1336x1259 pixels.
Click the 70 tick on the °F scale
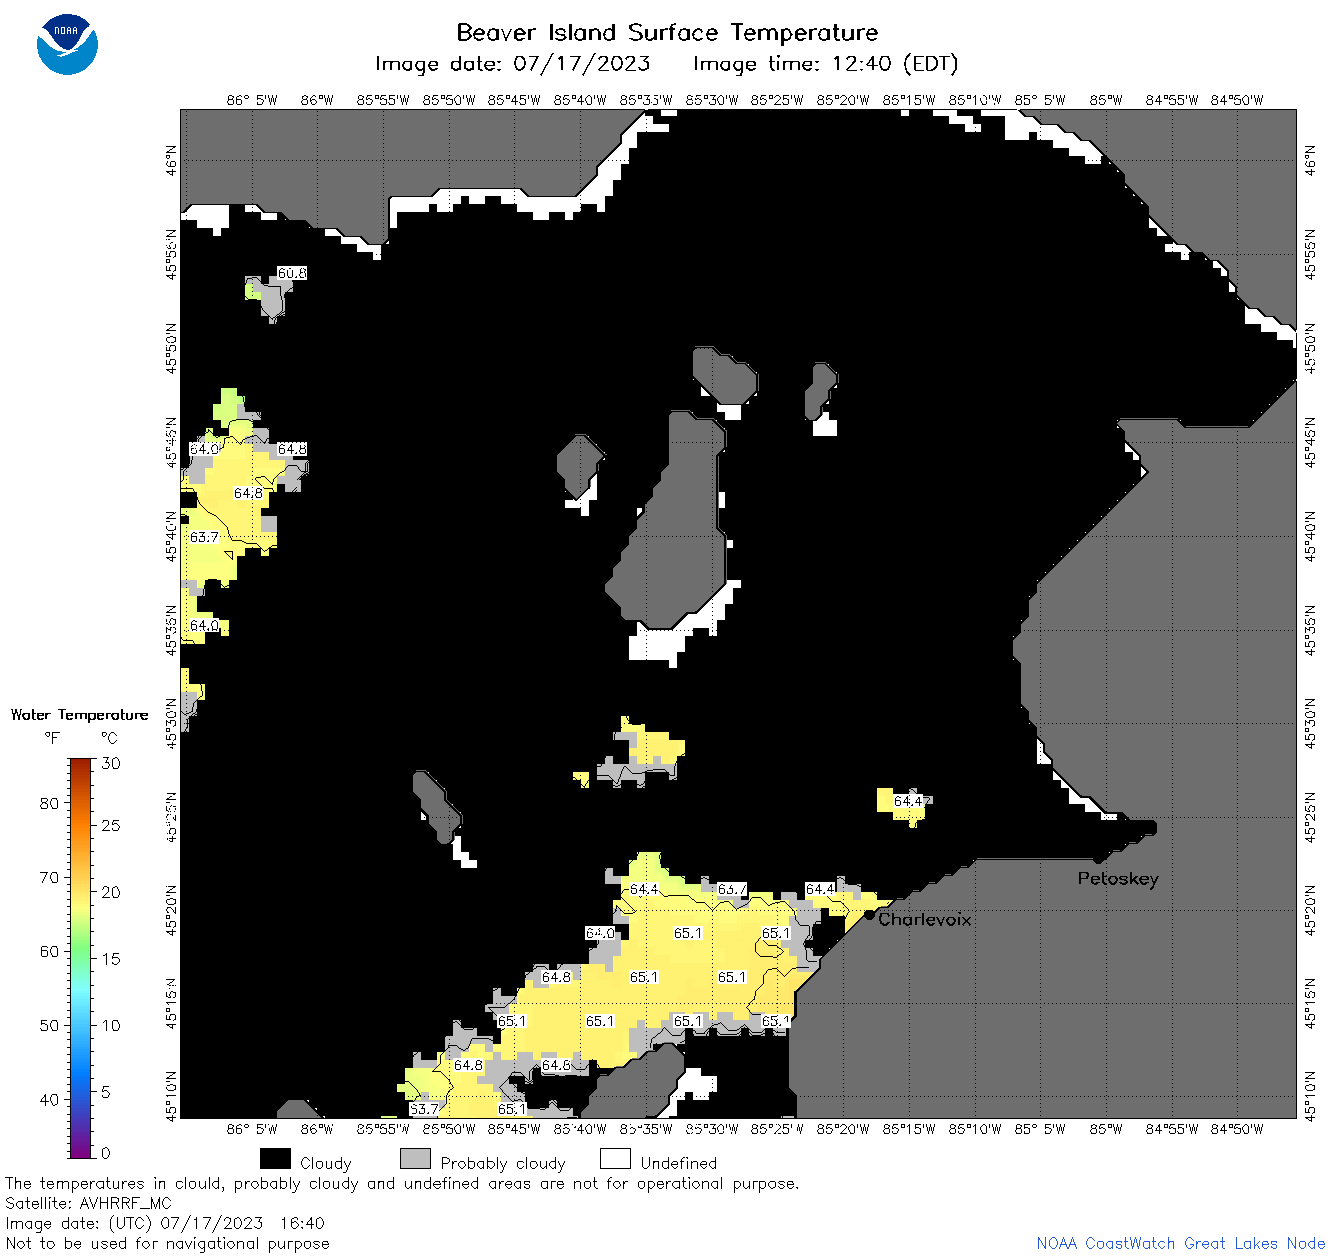click(49, 877)
